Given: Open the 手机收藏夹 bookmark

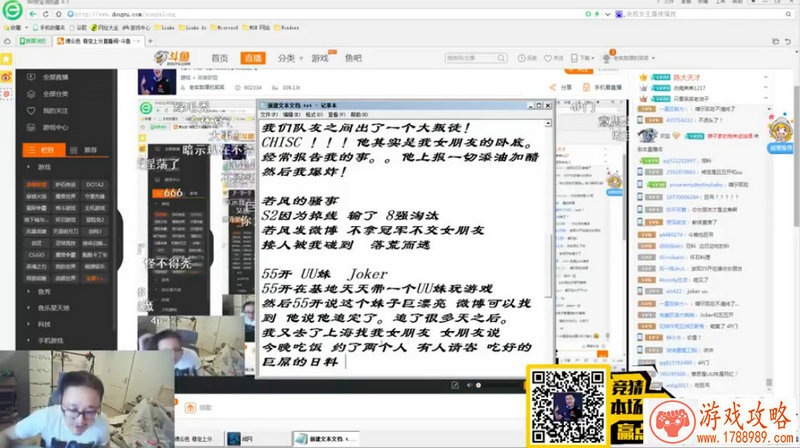Looking at the screenshot, I should click(49, 28).
